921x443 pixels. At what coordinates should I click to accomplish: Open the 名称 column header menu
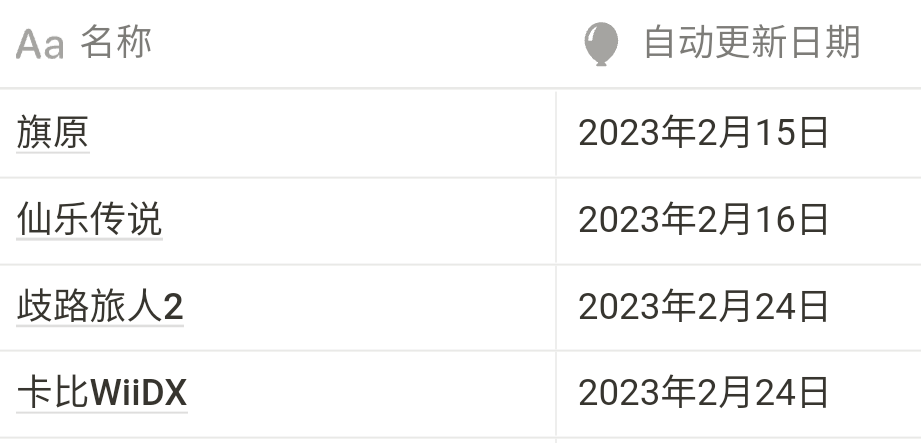point(116,44)
